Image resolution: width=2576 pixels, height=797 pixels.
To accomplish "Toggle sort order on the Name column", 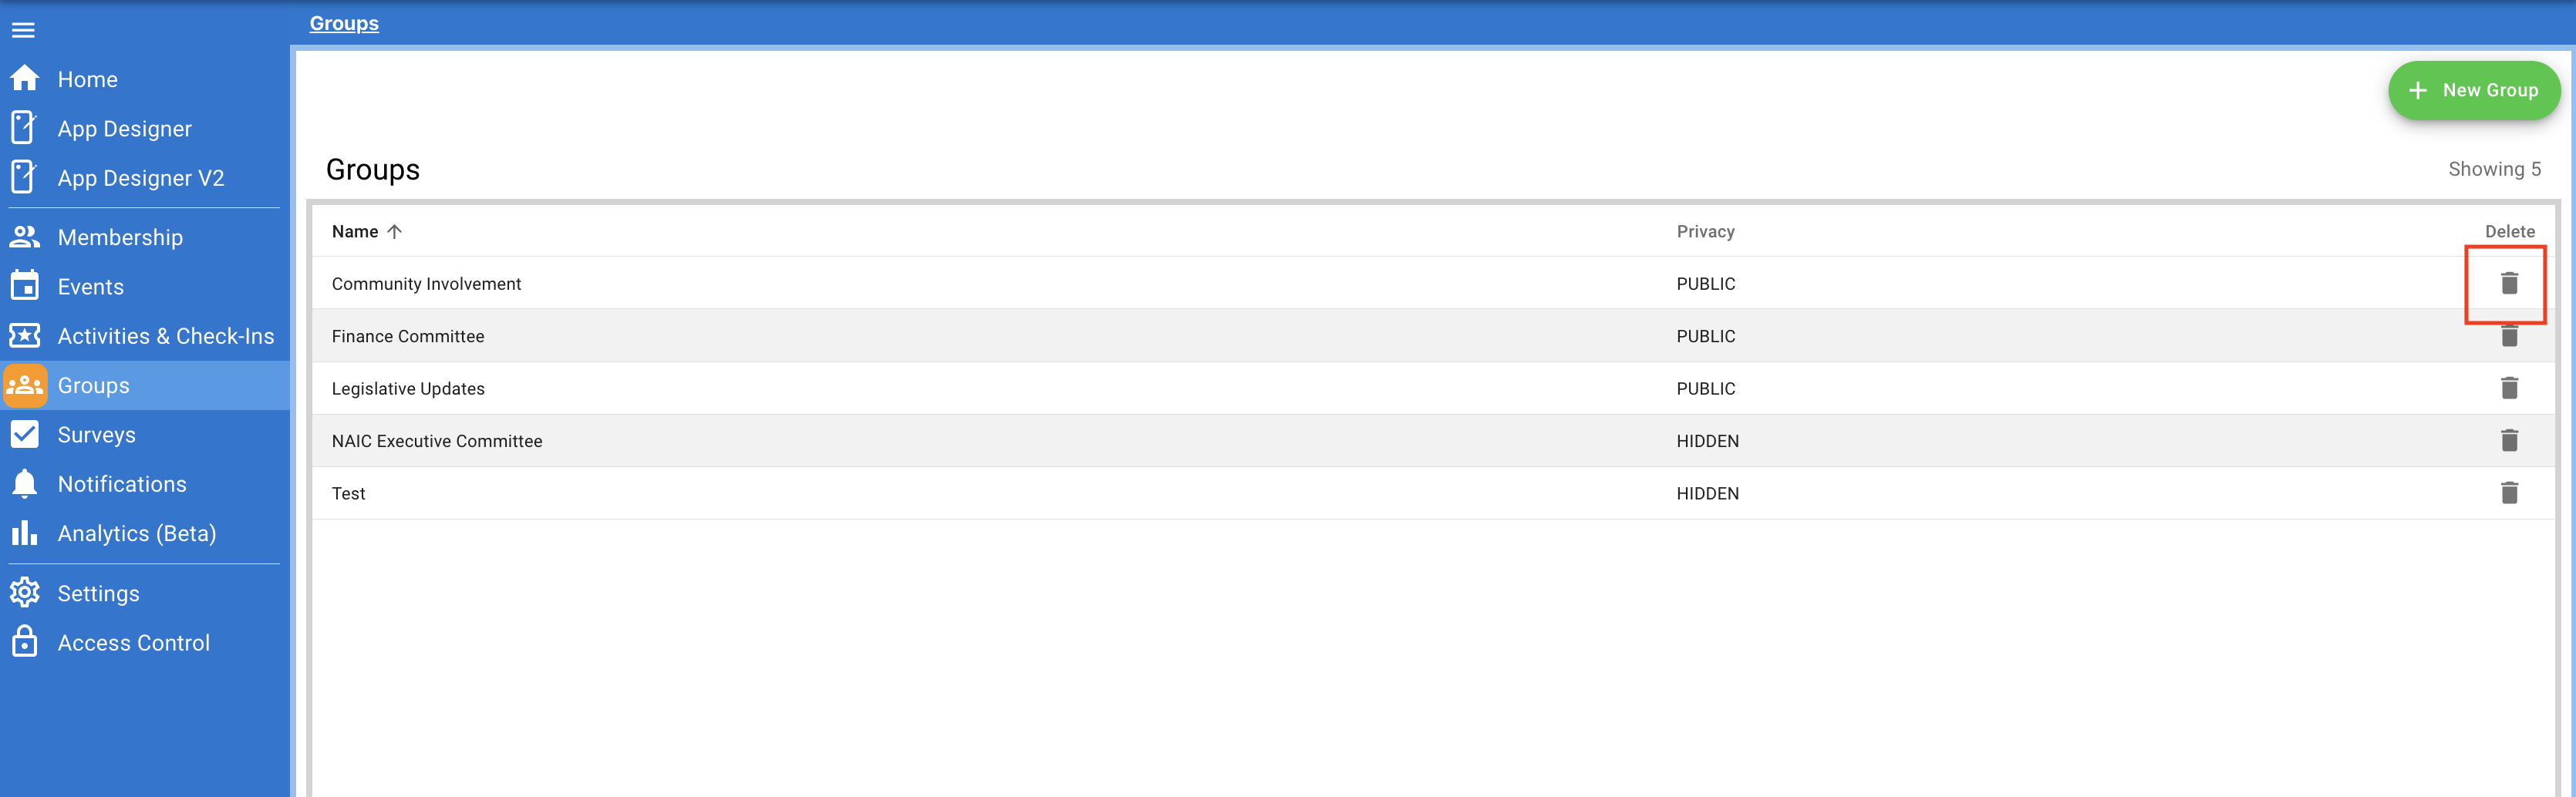I will (367, 231).
